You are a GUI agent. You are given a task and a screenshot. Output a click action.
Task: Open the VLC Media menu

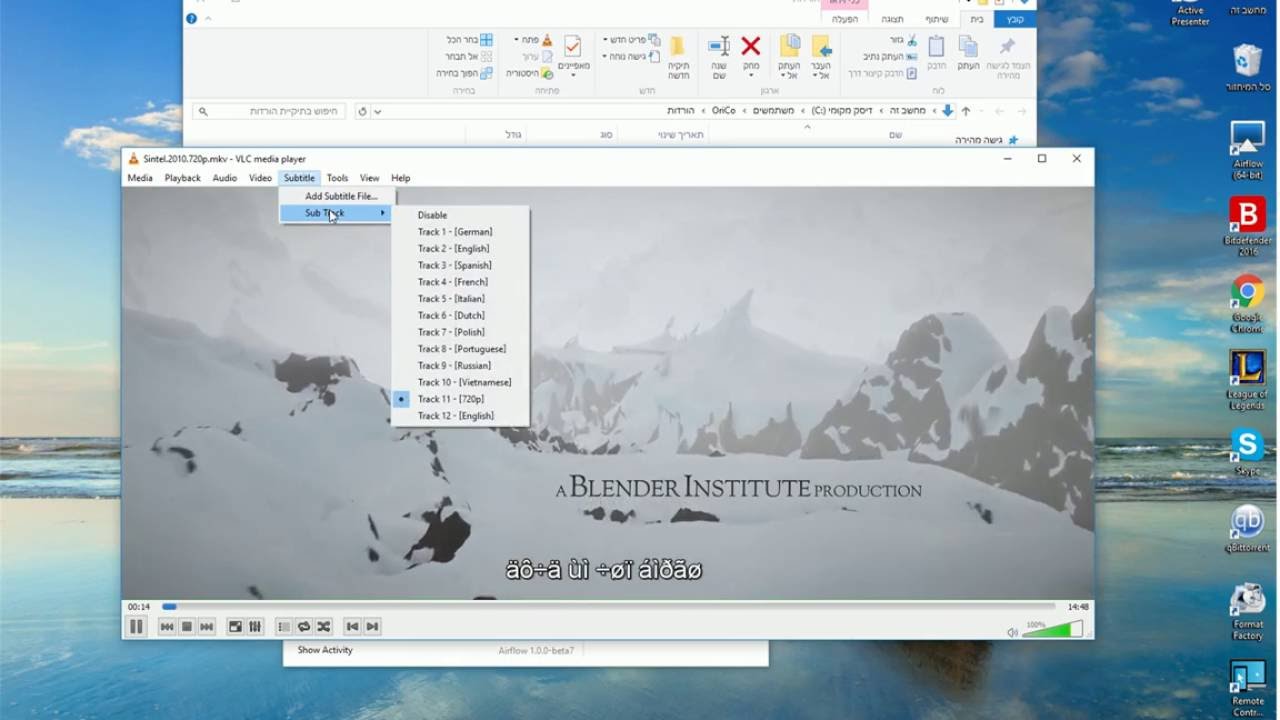(140, 178)
